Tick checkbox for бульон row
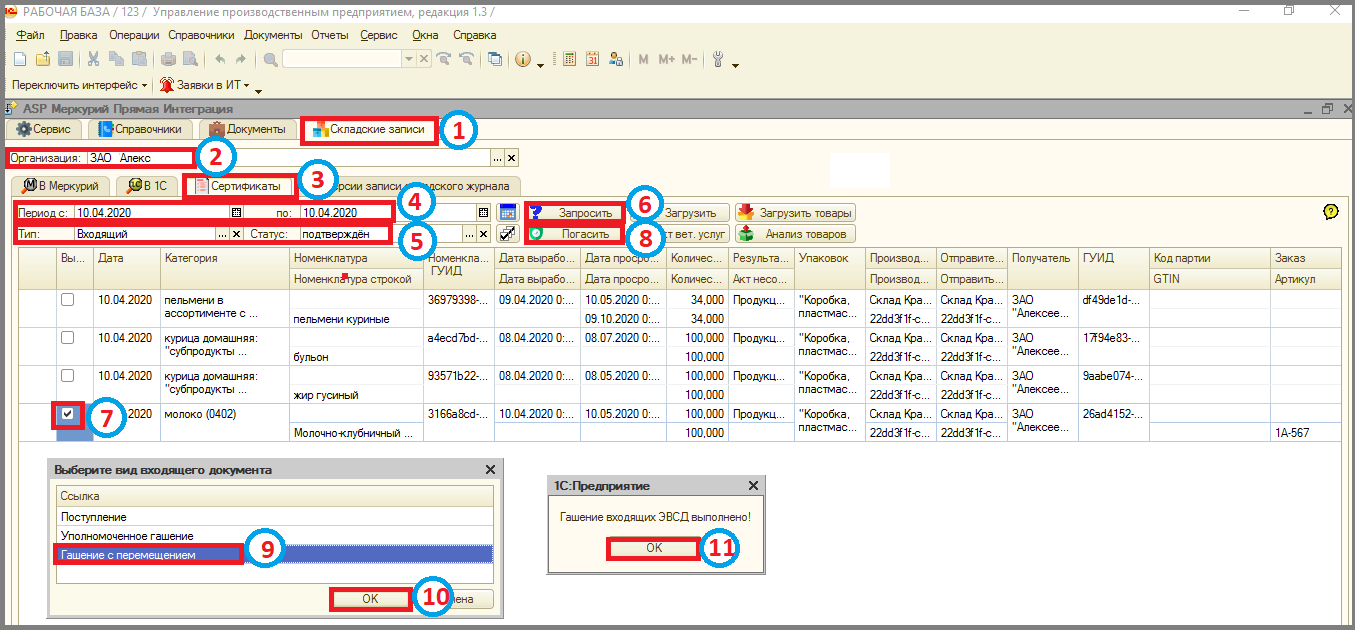The height and width of the screenshot is (630, 1355). 67,337
